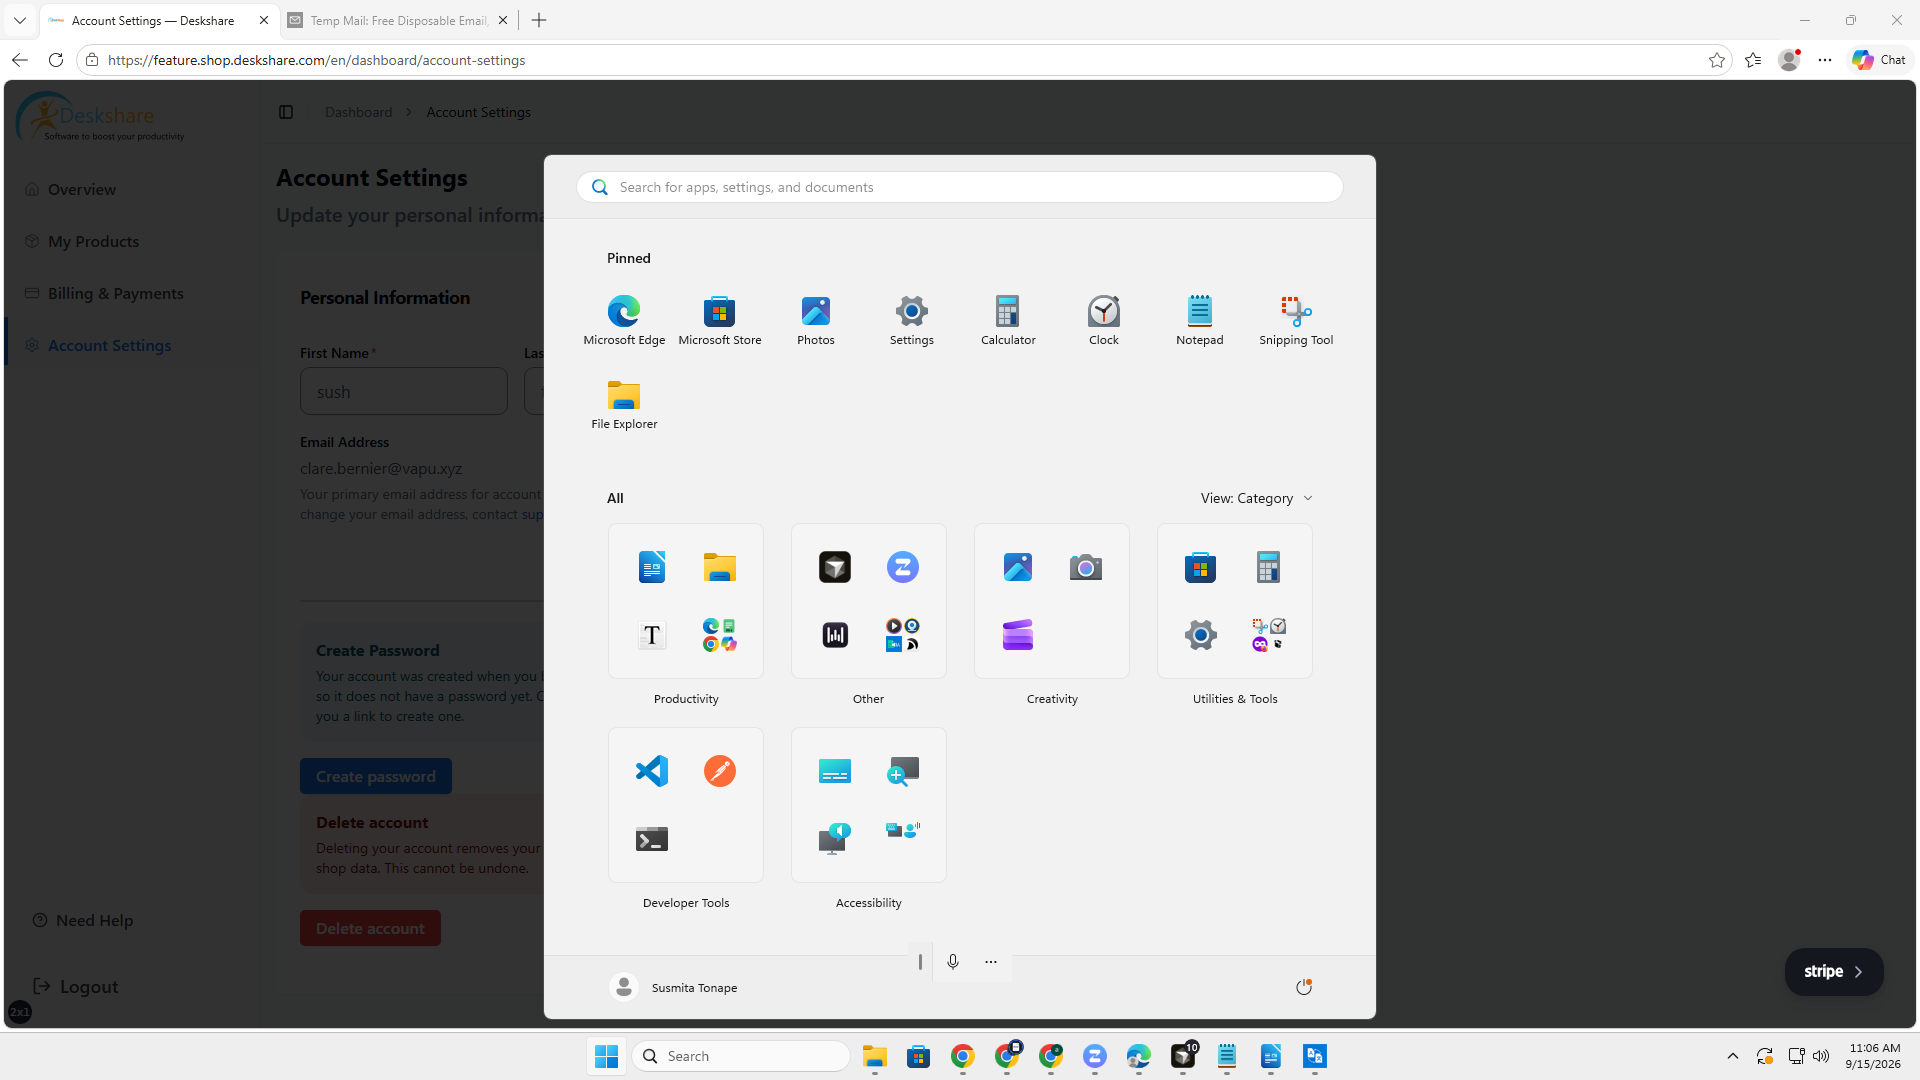Click the red Delete account button
This screenshot has width=1920, height=1080.
[370, 928]
